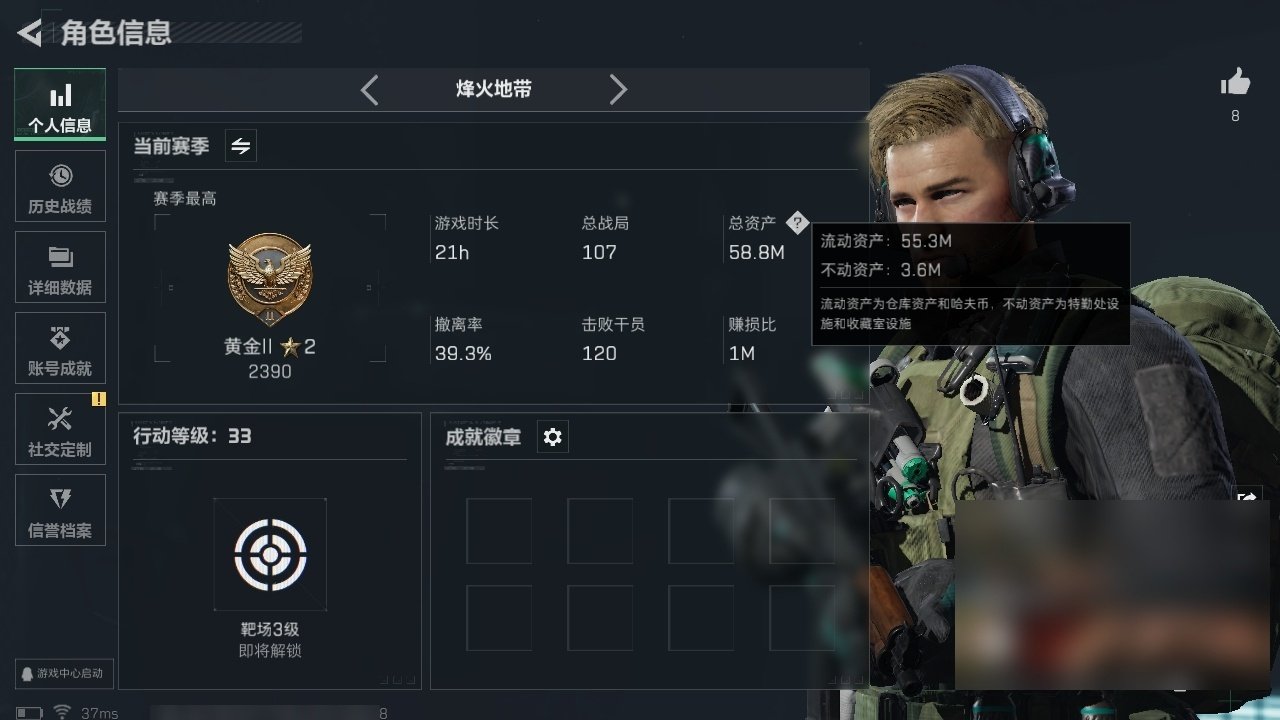Viewport: 1280px width, 720px height.
Task: Select the last bottom-row badge slot
Action: coord(802,618)
